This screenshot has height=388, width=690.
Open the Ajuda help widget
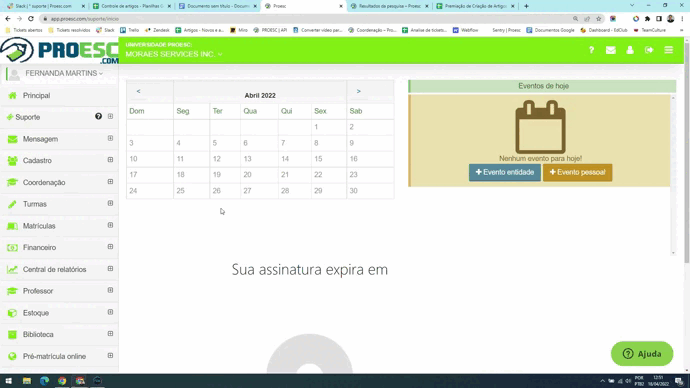(642, 354)
